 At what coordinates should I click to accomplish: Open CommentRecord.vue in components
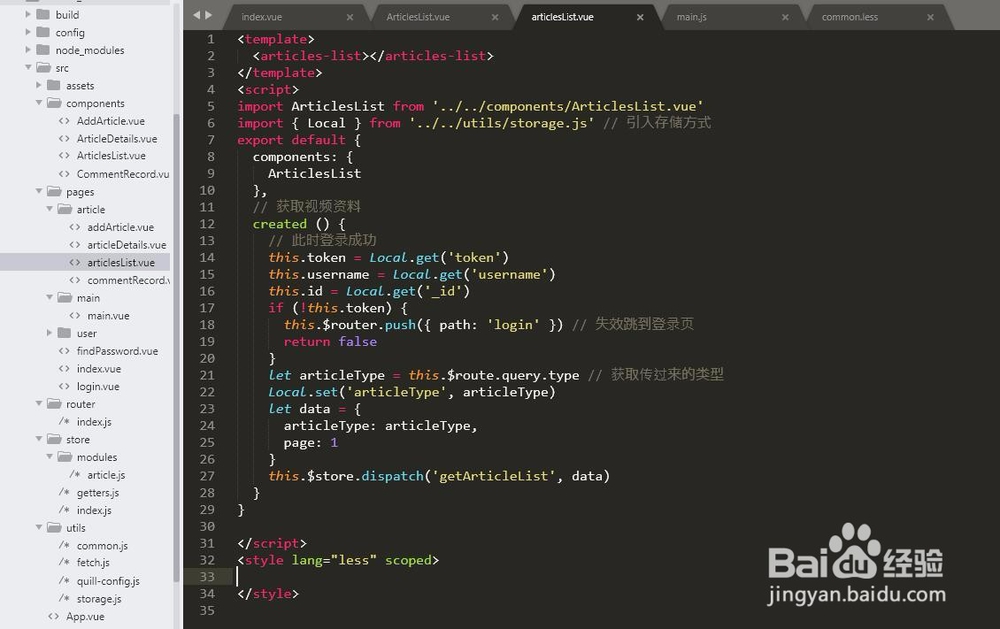pyautogui.click(x=122, y=174)
